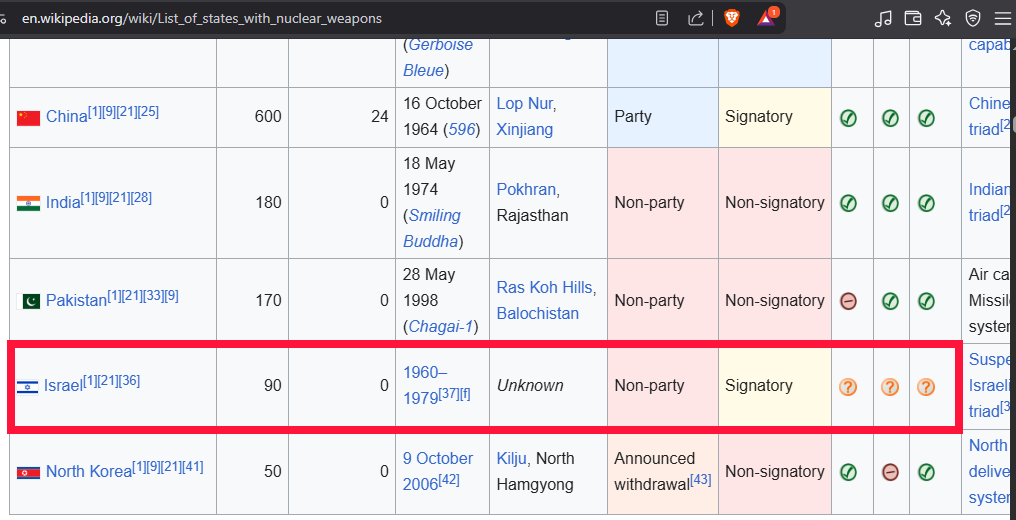The width and height of the screenshot is (1016, 520).
Task: Click the red minus icon in North Korea row
Action: (x=890, y=472)
